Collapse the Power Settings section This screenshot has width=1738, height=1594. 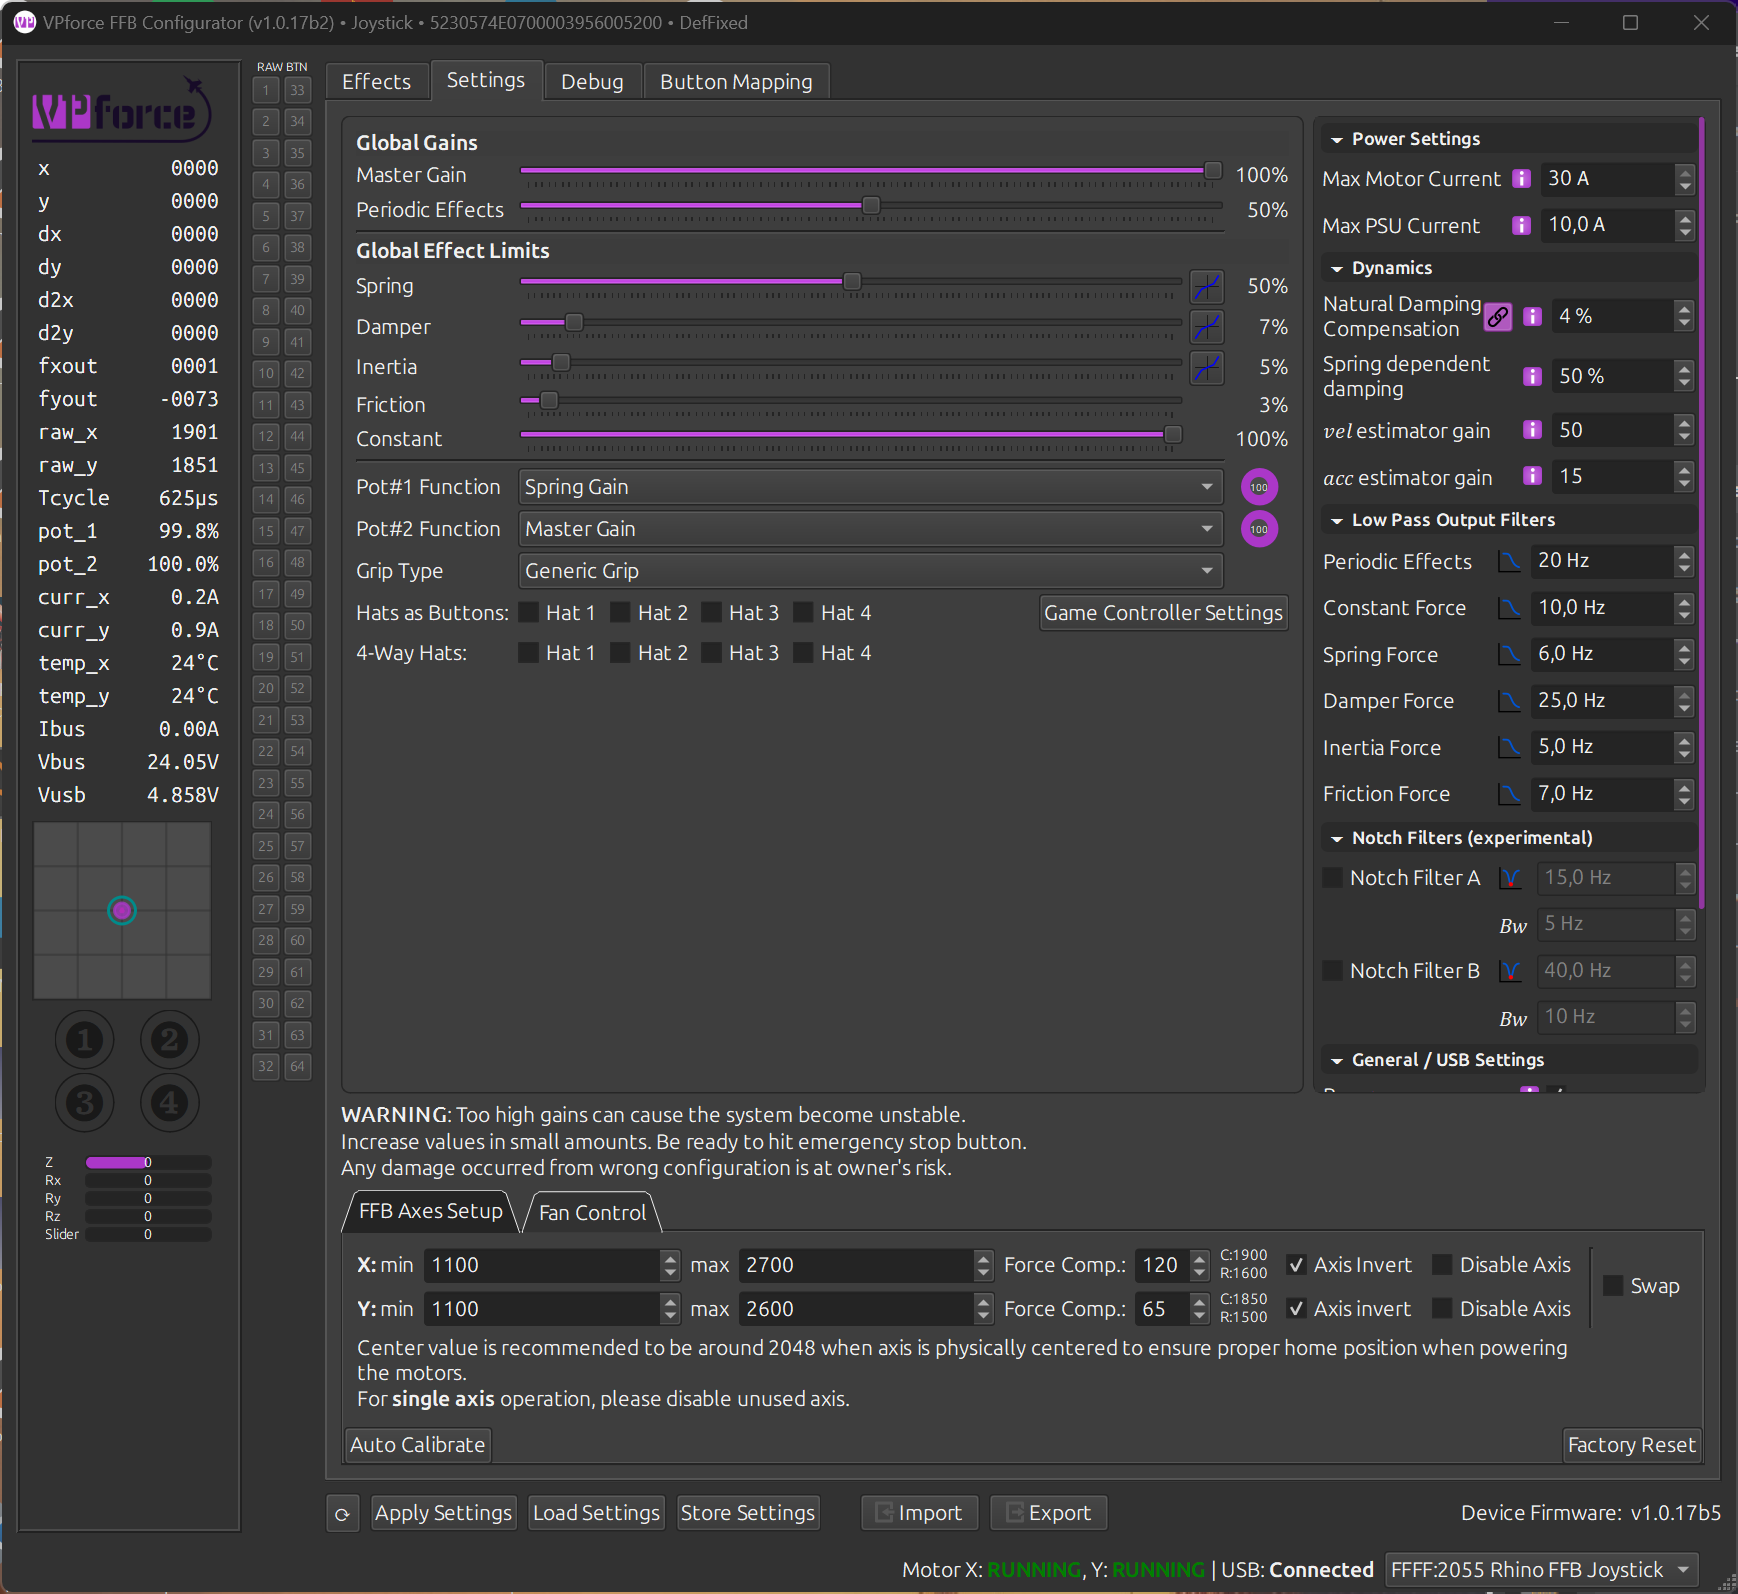click(1337, 140)
